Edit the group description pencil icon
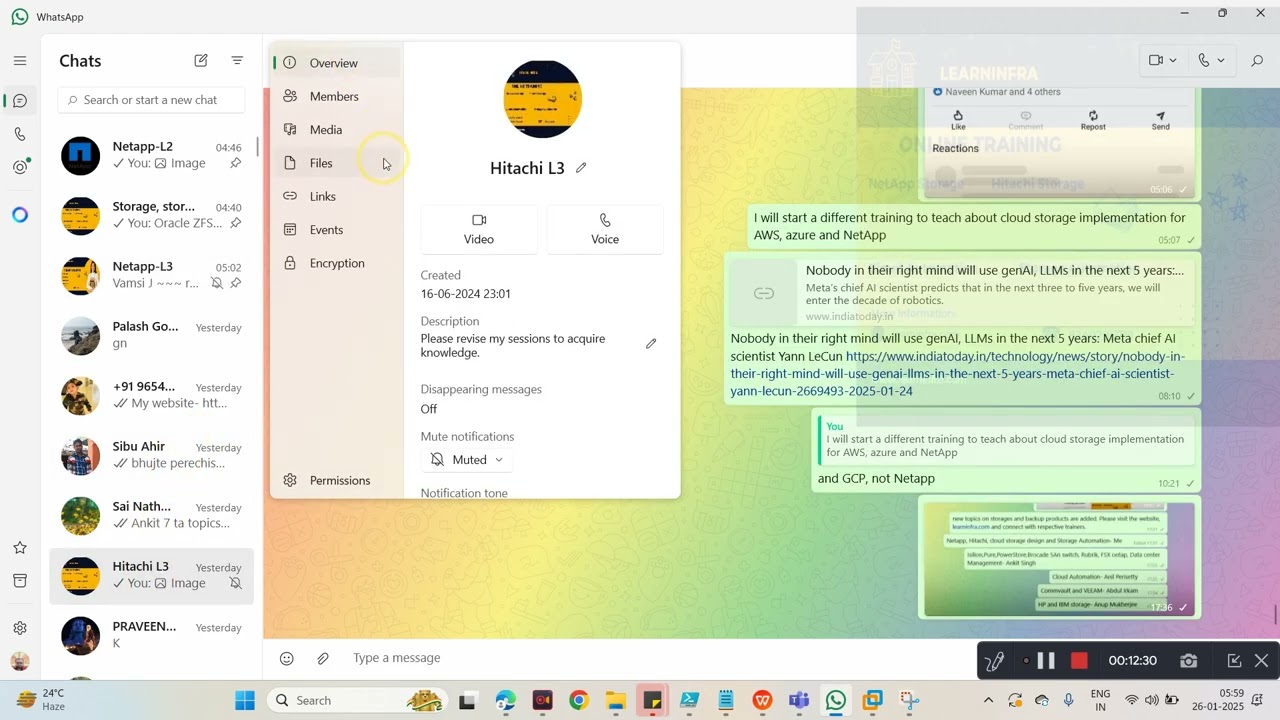This screenshot has width=1280, height=720. (651, 344)
